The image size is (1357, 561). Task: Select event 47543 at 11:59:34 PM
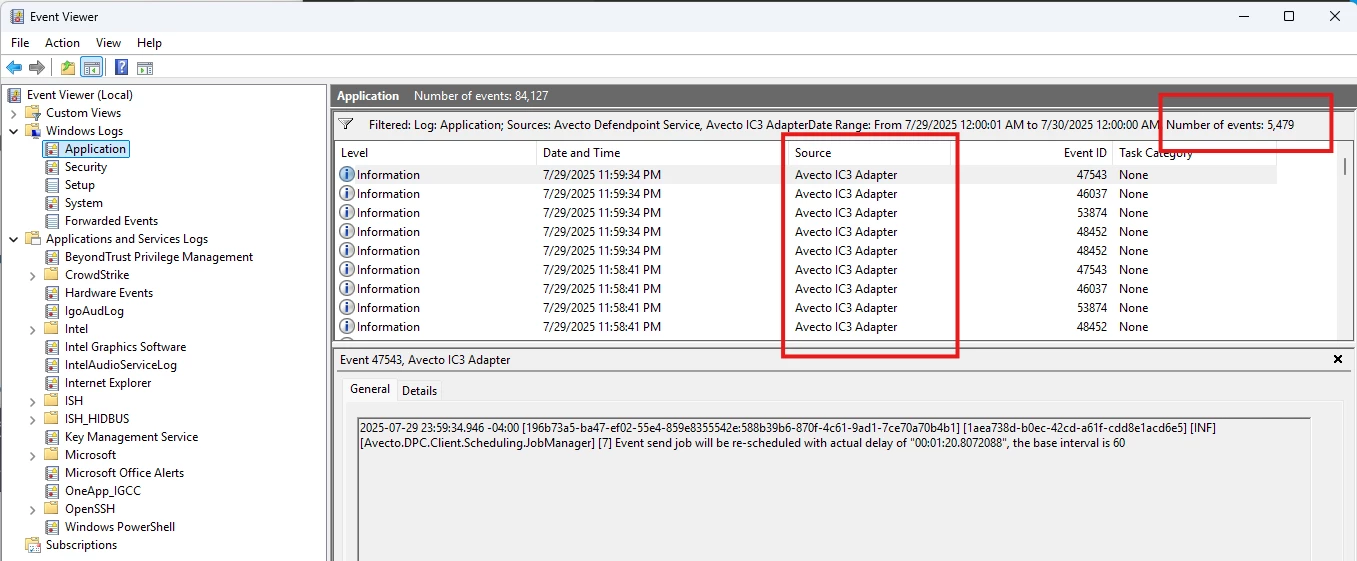(806, 175)
